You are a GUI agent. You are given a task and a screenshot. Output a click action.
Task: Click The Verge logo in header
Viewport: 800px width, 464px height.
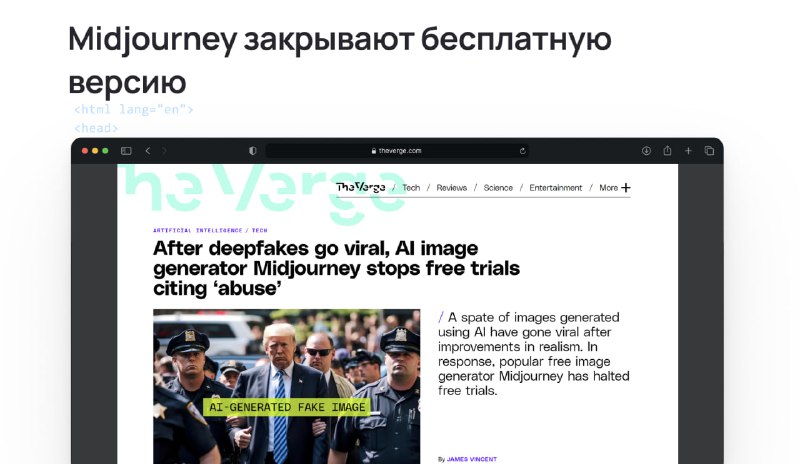tap(361, 187)
